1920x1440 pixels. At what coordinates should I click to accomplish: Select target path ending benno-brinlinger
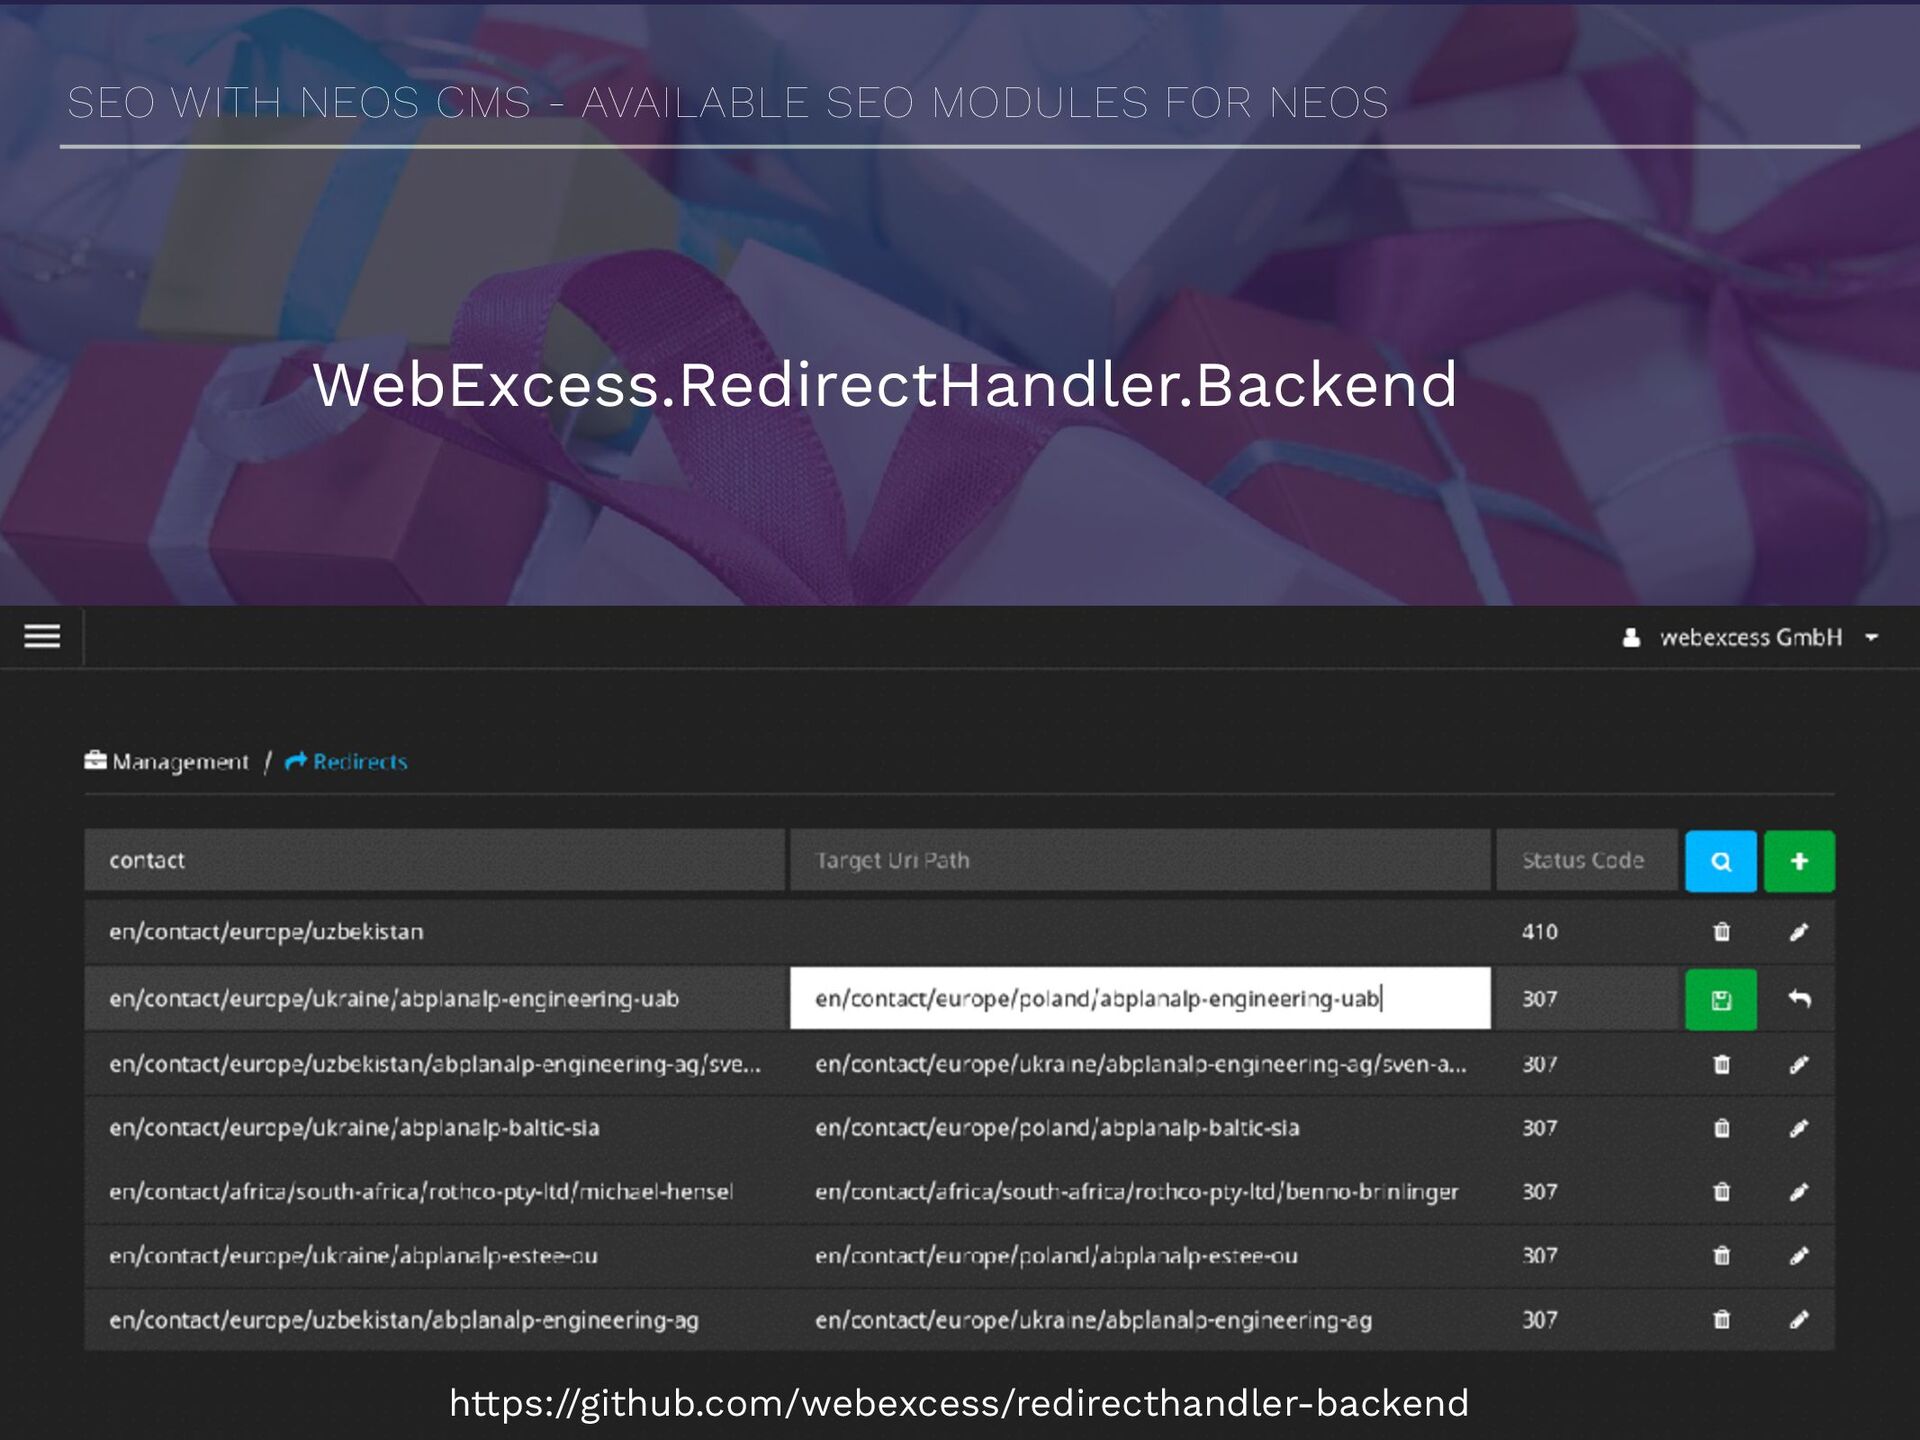click(x=1137, y=1192)
